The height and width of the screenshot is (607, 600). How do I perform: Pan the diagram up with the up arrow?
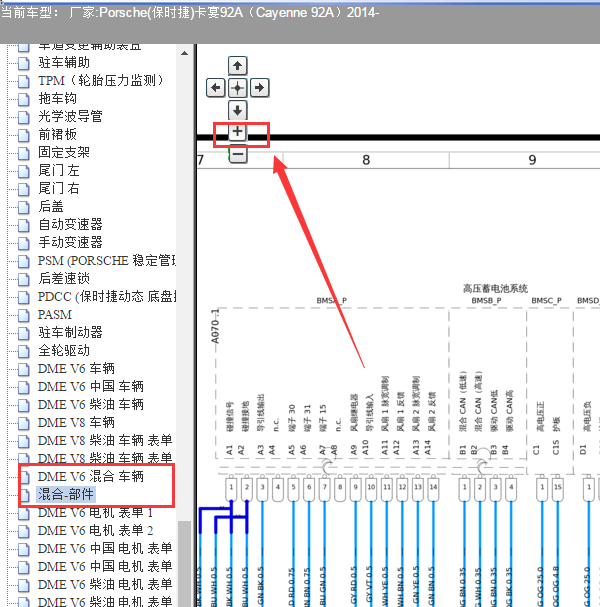coord(237,65)
